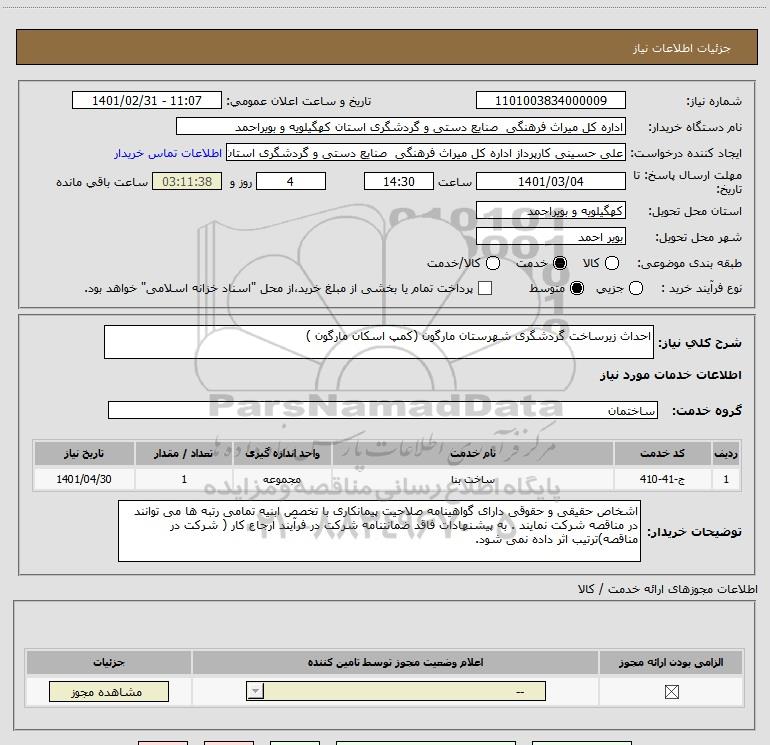This screenshot has height=745, width=770.
Task: Click the ردیف column header
Action: [x=726, y=453]
